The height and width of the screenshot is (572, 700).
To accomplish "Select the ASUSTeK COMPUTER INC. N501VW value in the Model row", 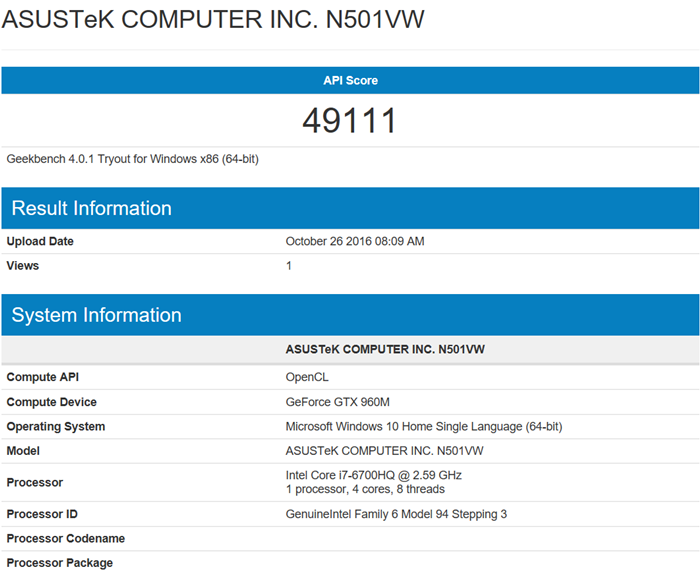I will 384,451.
